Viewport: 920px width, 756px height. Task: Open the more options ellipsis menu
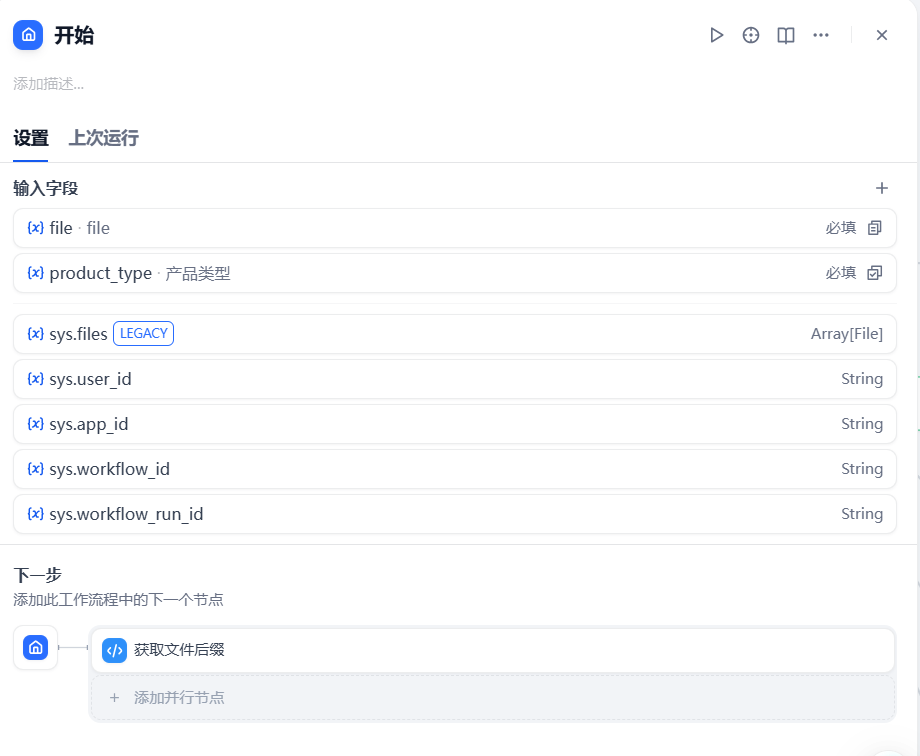pos(821,35)
